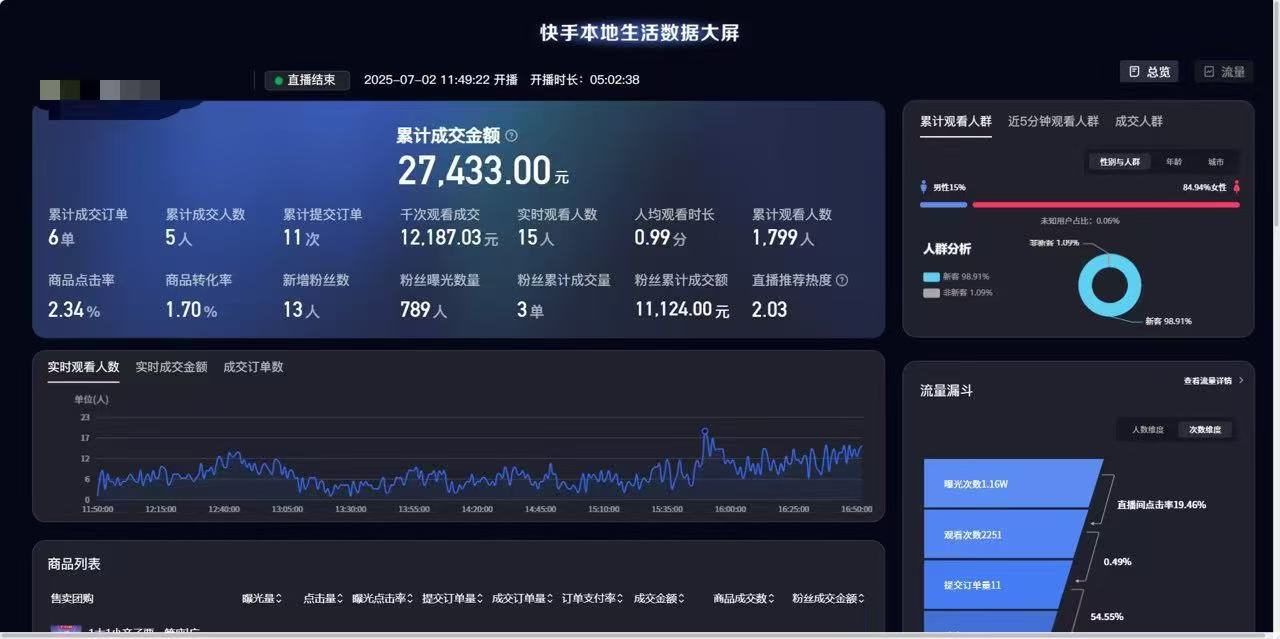
Task: Switch to the 近5分钟观看人群 tab
Action: coord(1053,121)
